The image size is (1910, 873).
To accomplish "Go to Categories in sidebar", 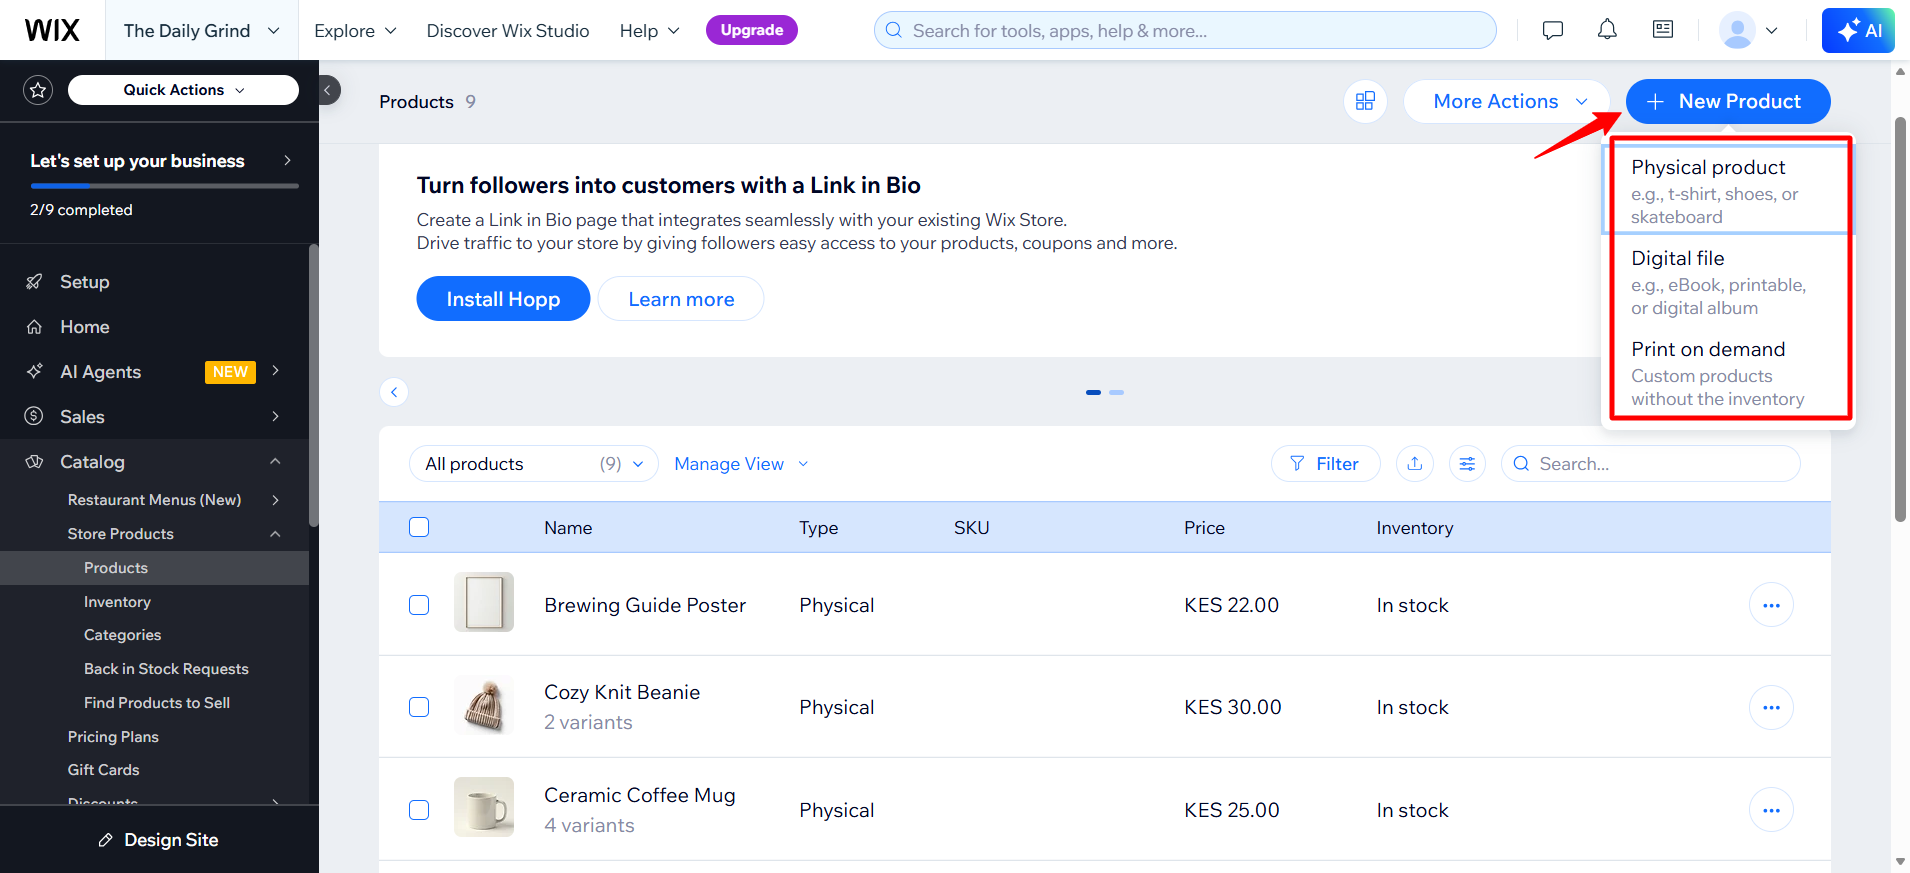I will (122, 635).
